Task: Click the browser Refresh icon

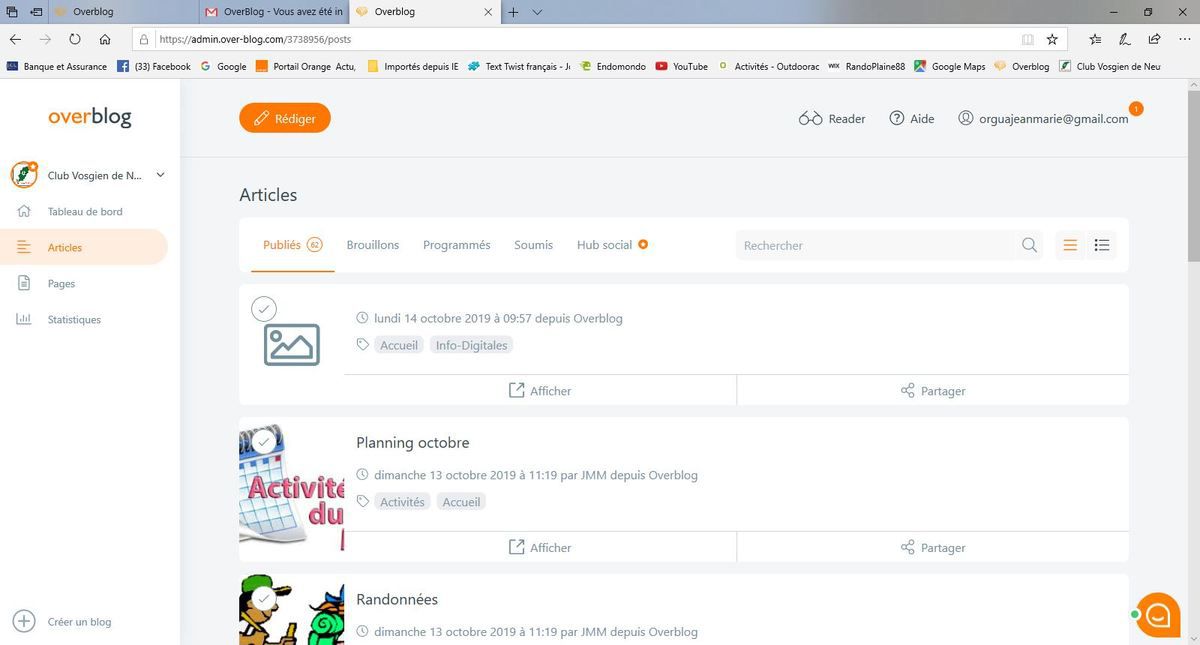Action: click(x=75, y=39)
